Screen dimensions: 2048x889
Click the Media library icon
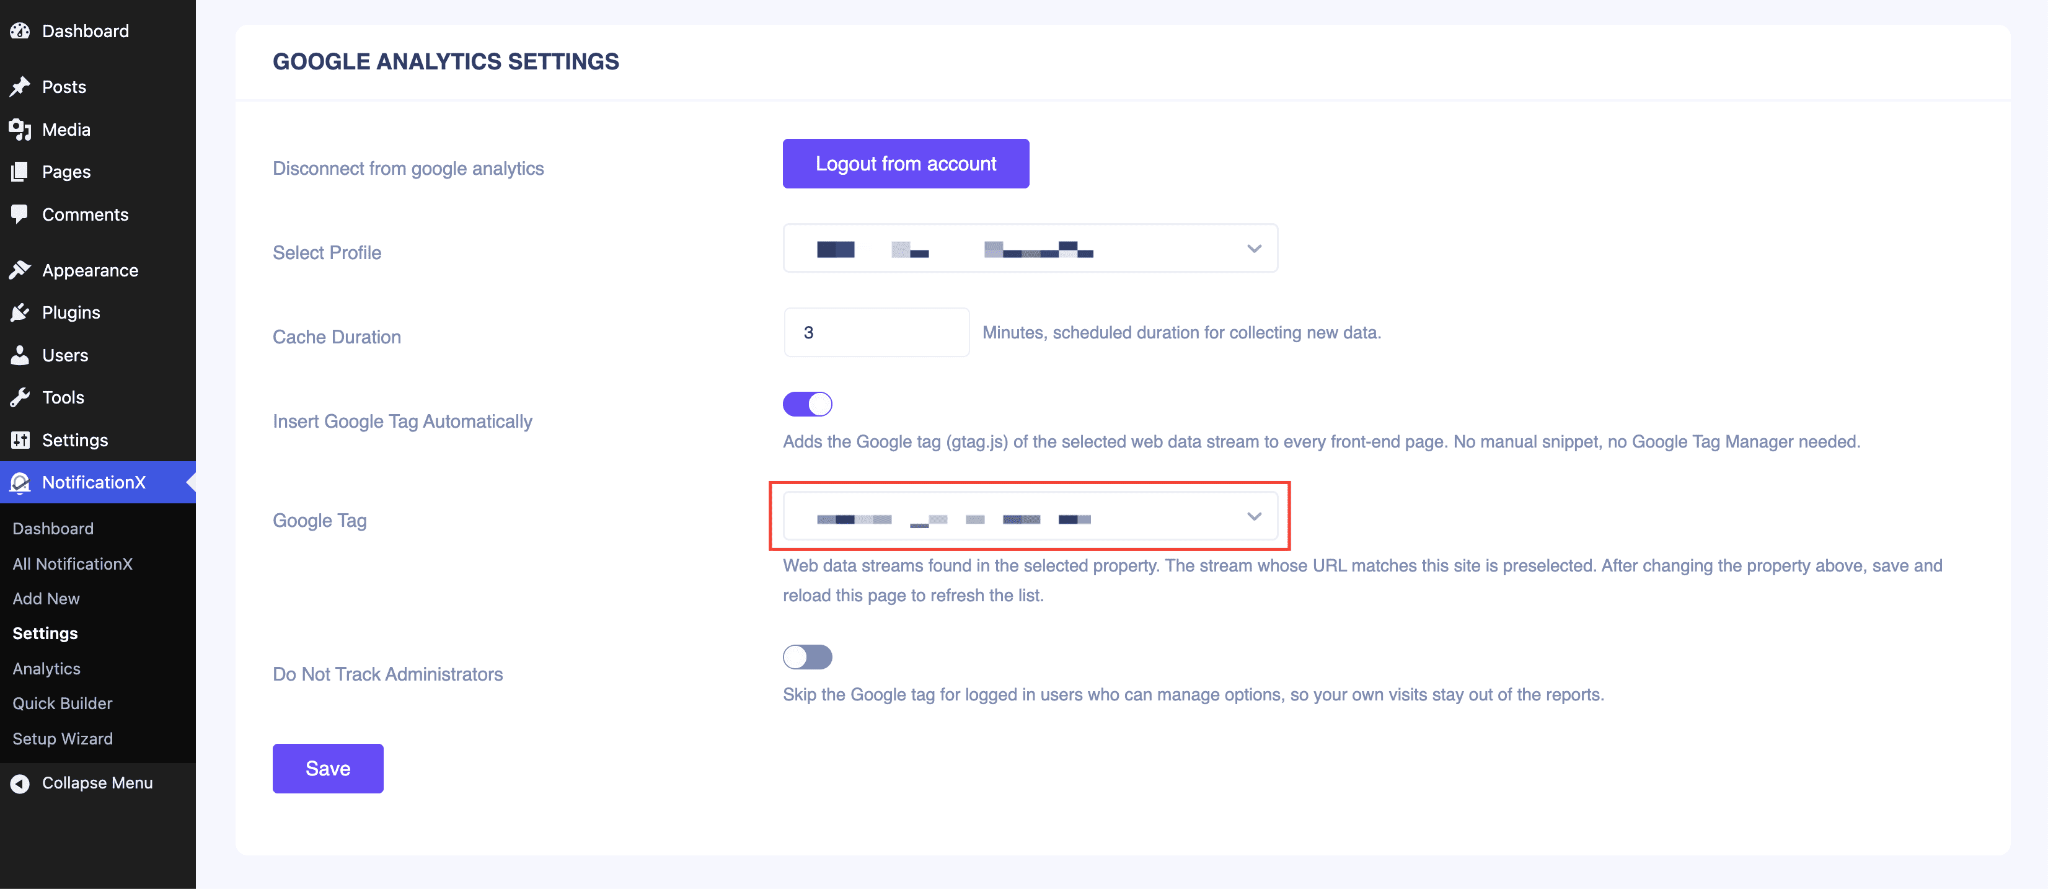(20, 130)
